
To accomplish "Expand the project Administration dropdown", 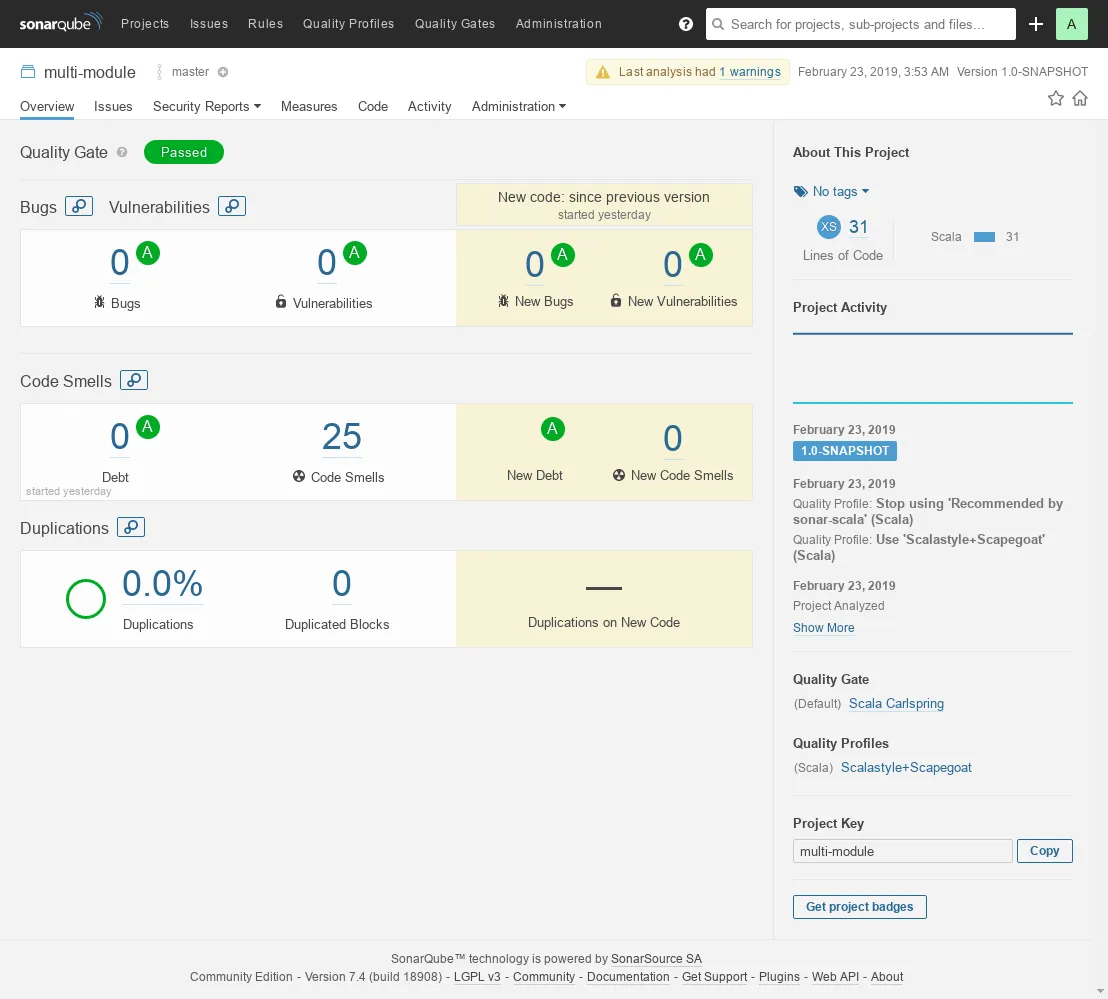I will tap(518, 106).
